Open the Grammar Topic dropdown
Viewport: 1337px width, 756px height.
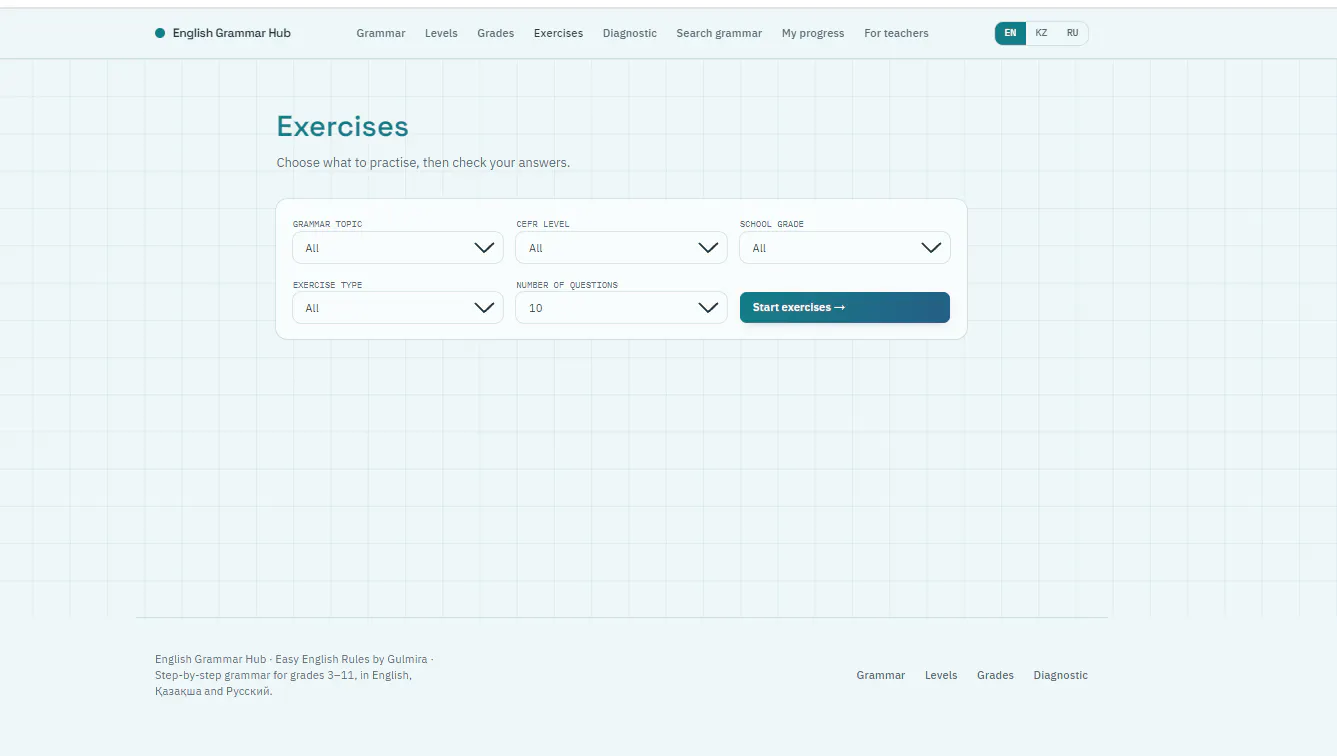[x=398, y=248]
